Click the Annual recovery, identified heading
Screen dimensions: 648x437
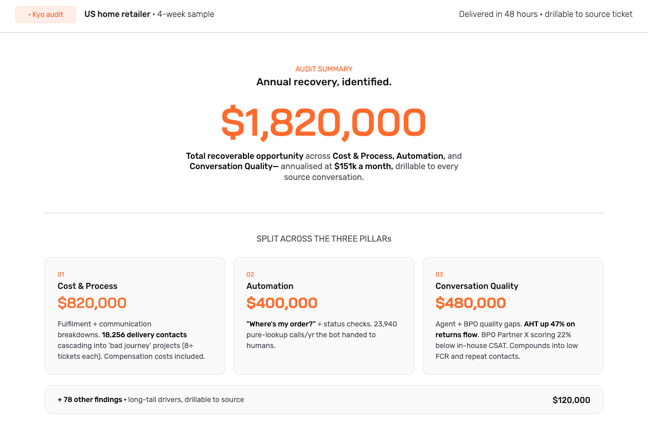[324, 82]
